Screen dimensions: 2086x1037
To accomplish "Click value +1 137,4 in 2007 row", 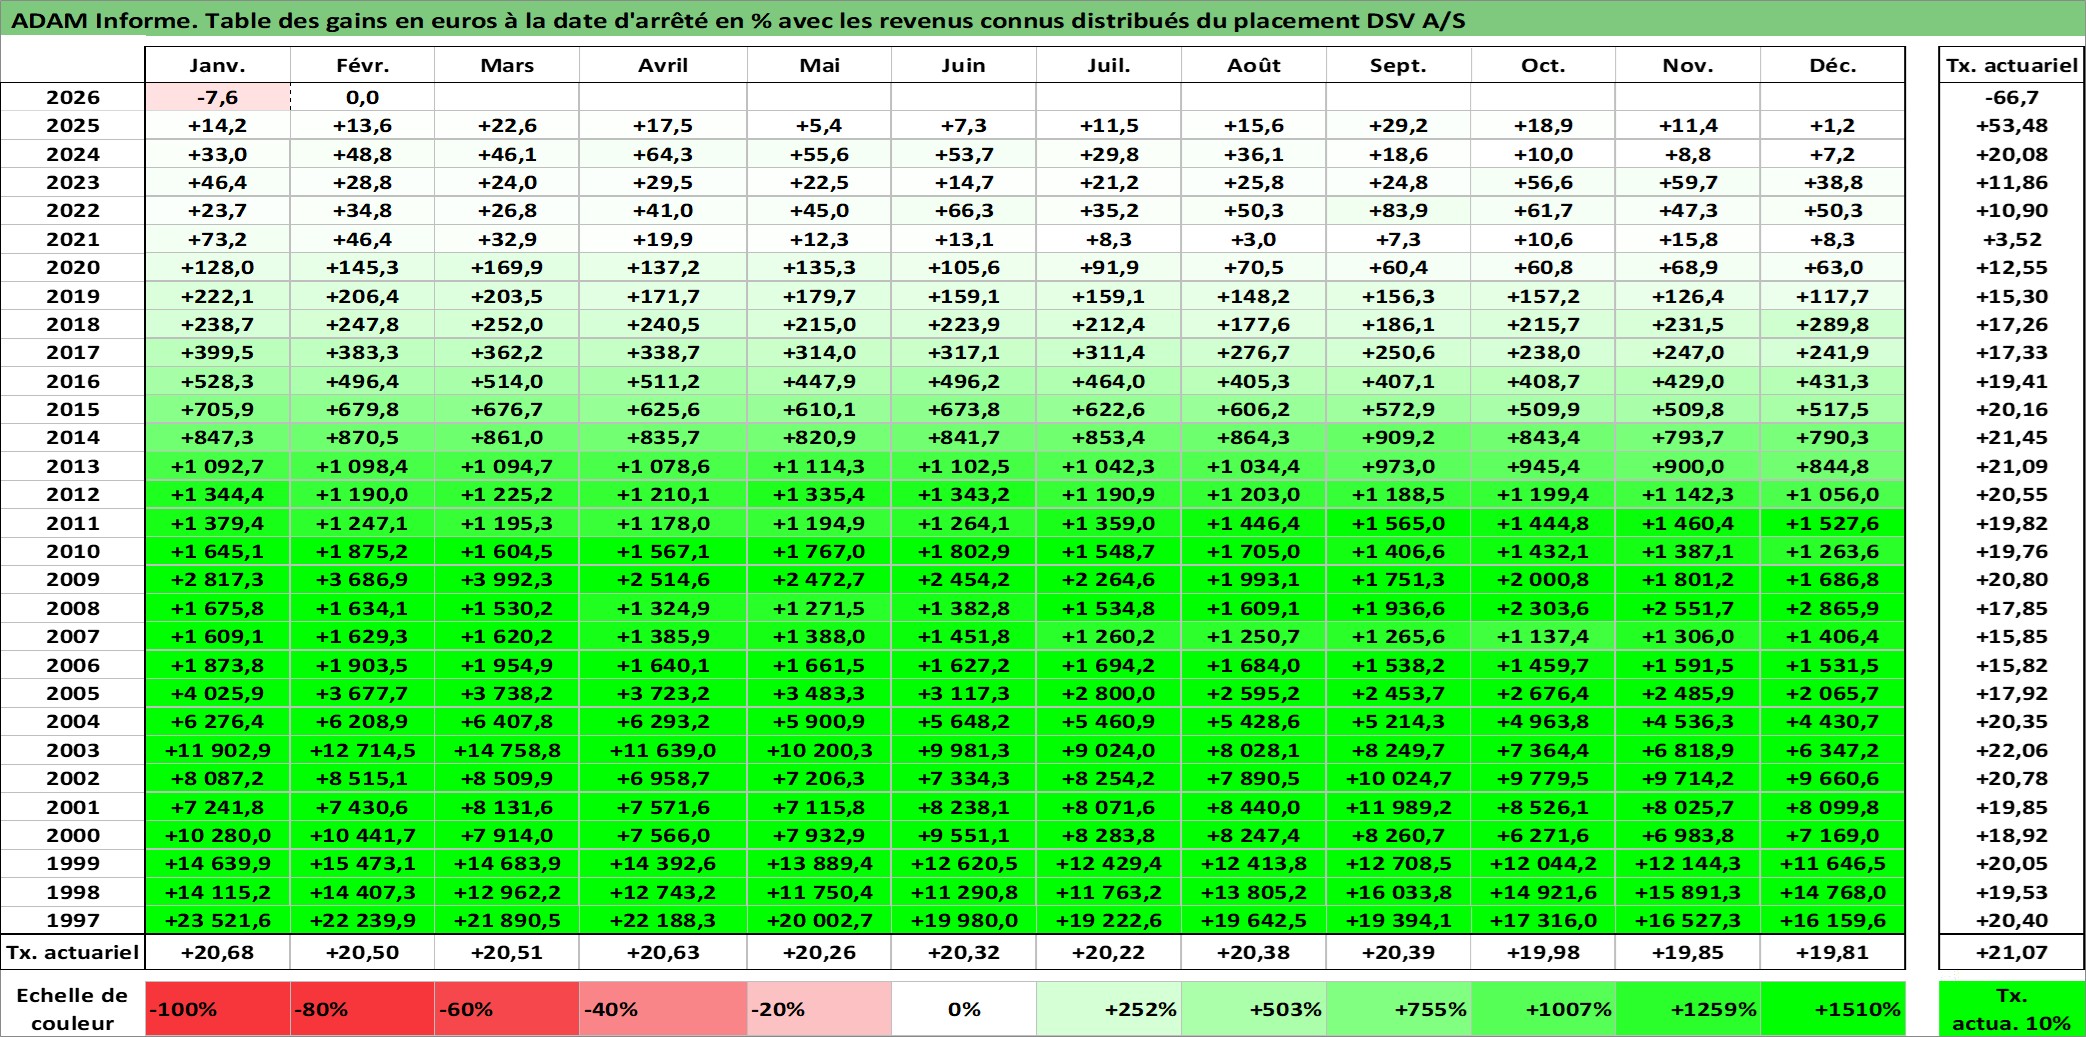I will pos(1543,636).
